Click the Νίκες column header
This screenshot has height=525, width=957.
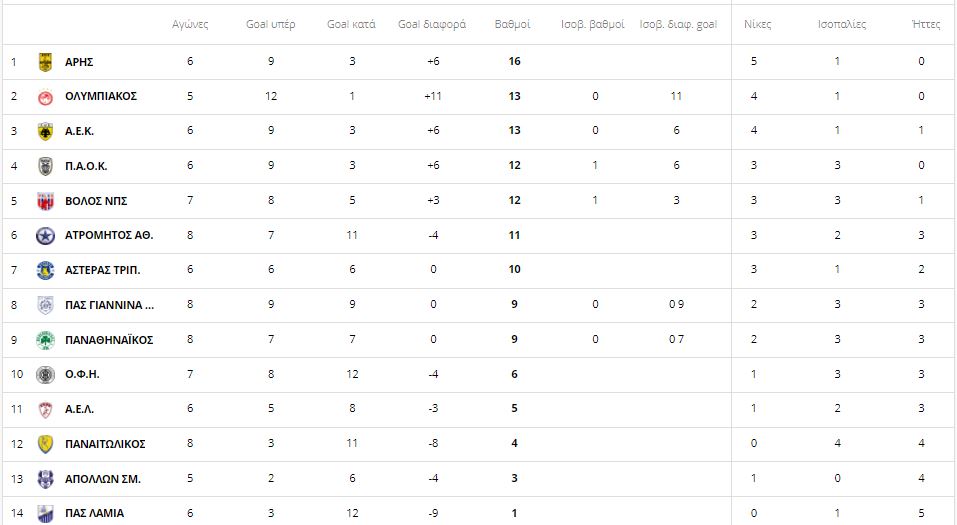[757, 24]
